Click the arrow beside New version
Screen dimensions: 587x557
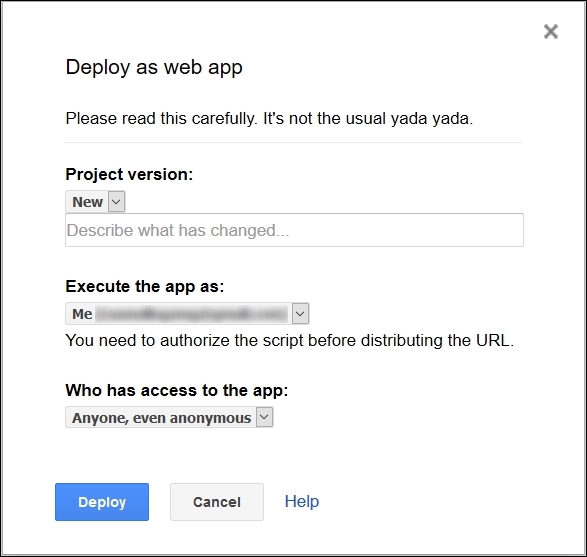click(x=116, y=202)
